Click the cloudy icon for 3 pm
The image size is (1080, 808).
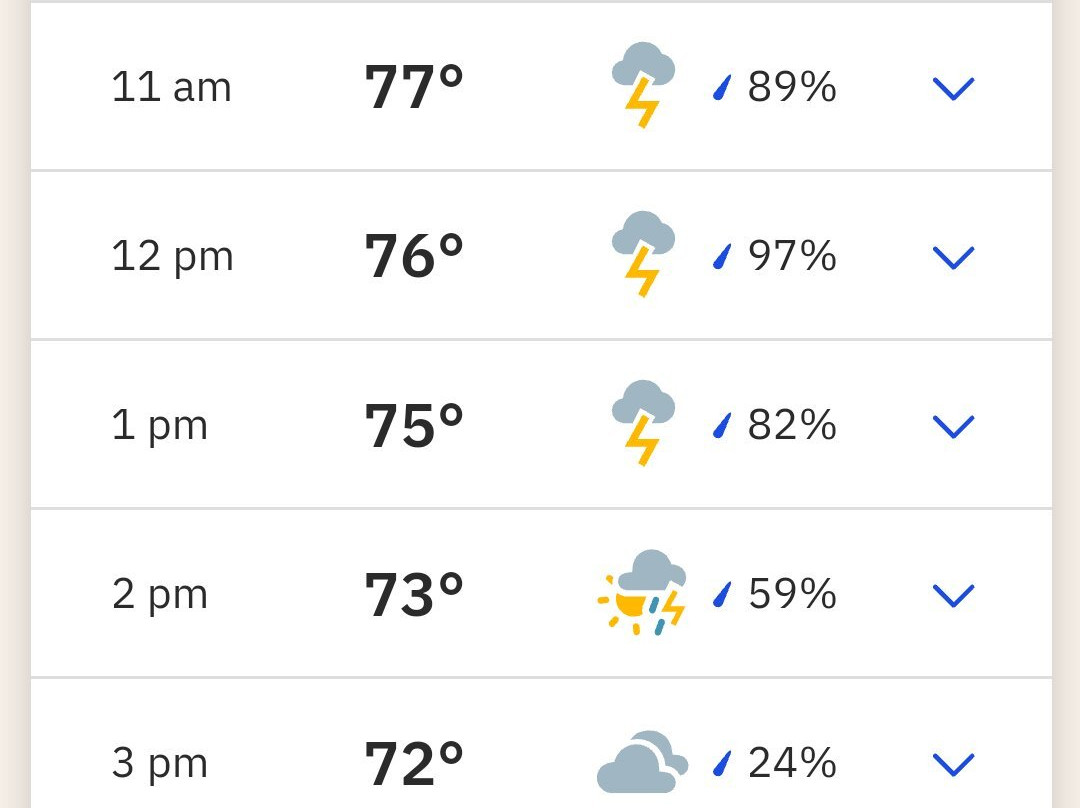pyautogui.click(x=642, y=762)
